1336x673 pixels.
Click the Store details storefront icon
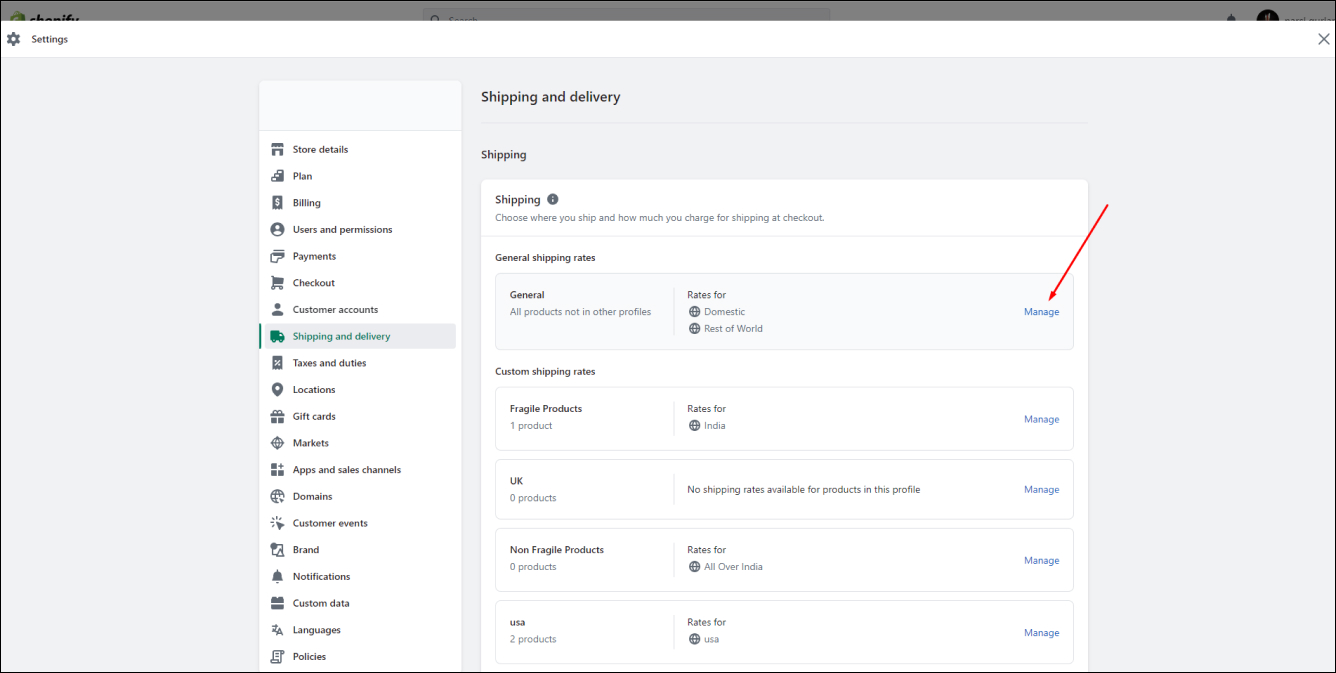click(x=278, y=150)
